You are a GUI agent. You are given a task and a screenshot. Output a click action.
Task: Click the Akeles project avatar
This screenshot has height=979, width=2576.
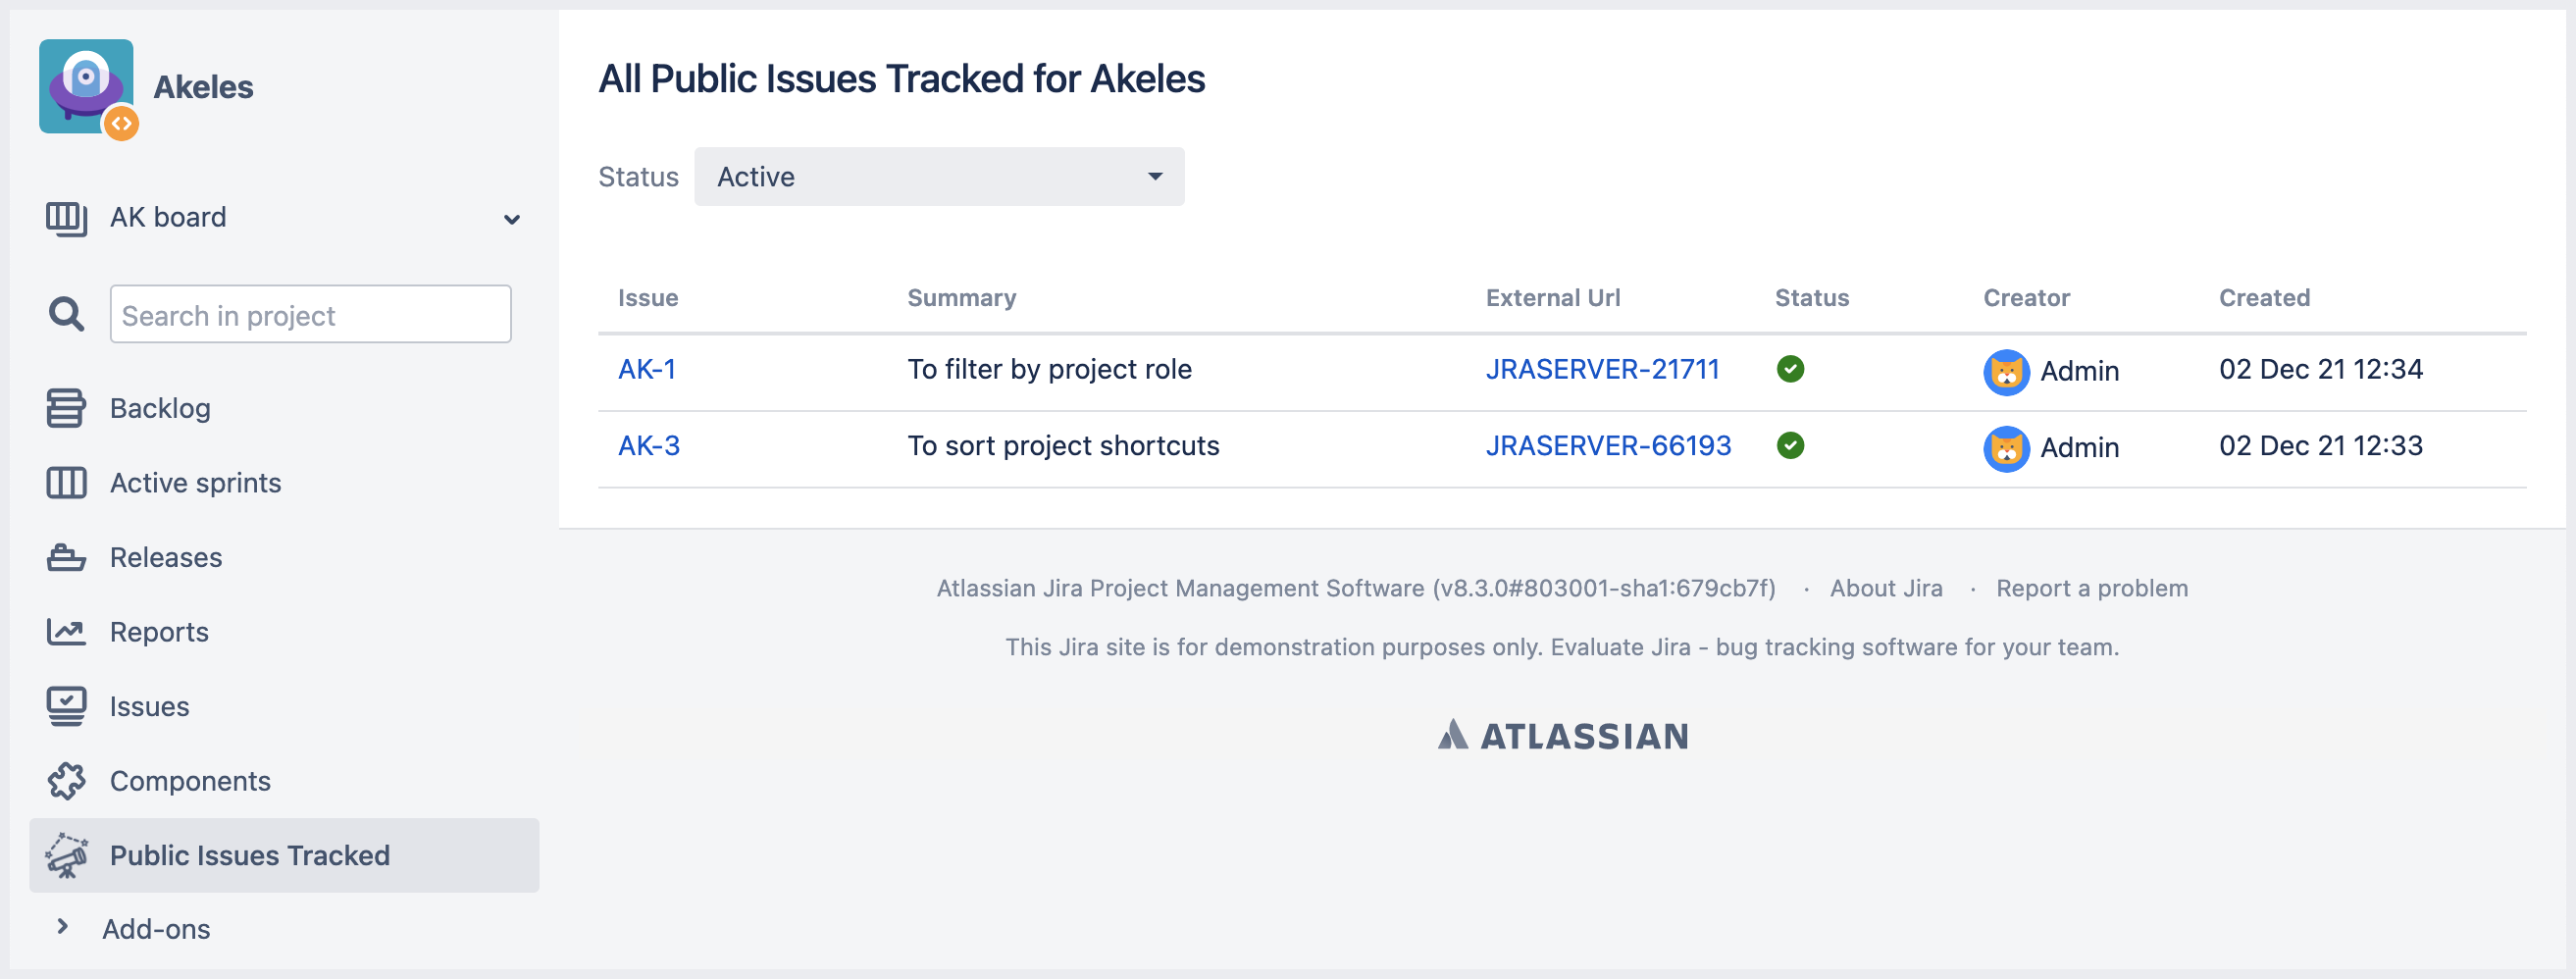click(x=86, y=85)
